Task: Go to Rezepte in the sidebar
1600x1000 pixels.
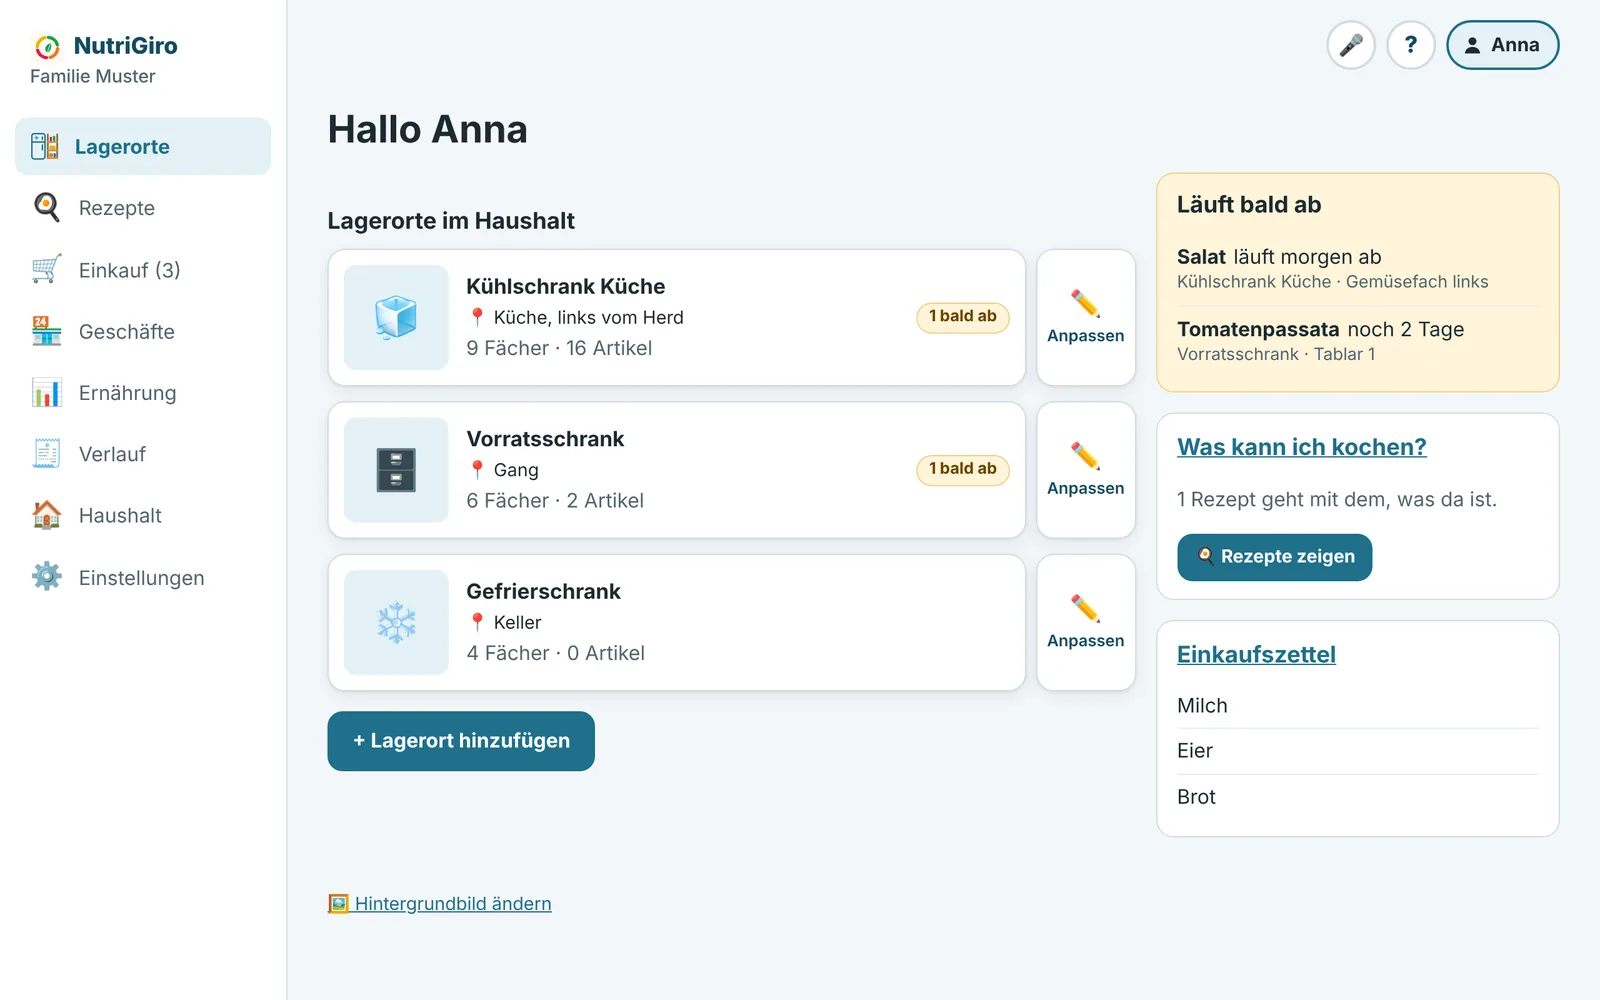Action: 143,207
